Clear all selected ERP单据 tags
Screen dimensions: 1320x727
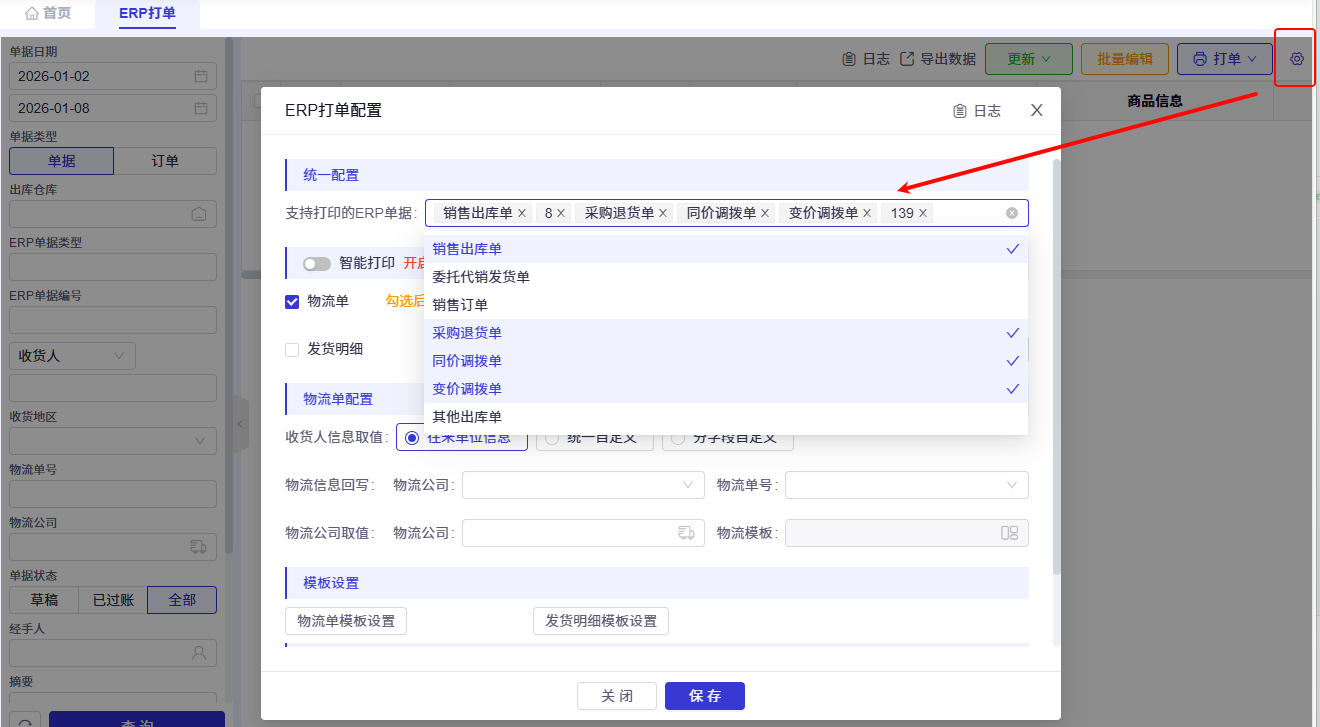[x=1012, y=213]
